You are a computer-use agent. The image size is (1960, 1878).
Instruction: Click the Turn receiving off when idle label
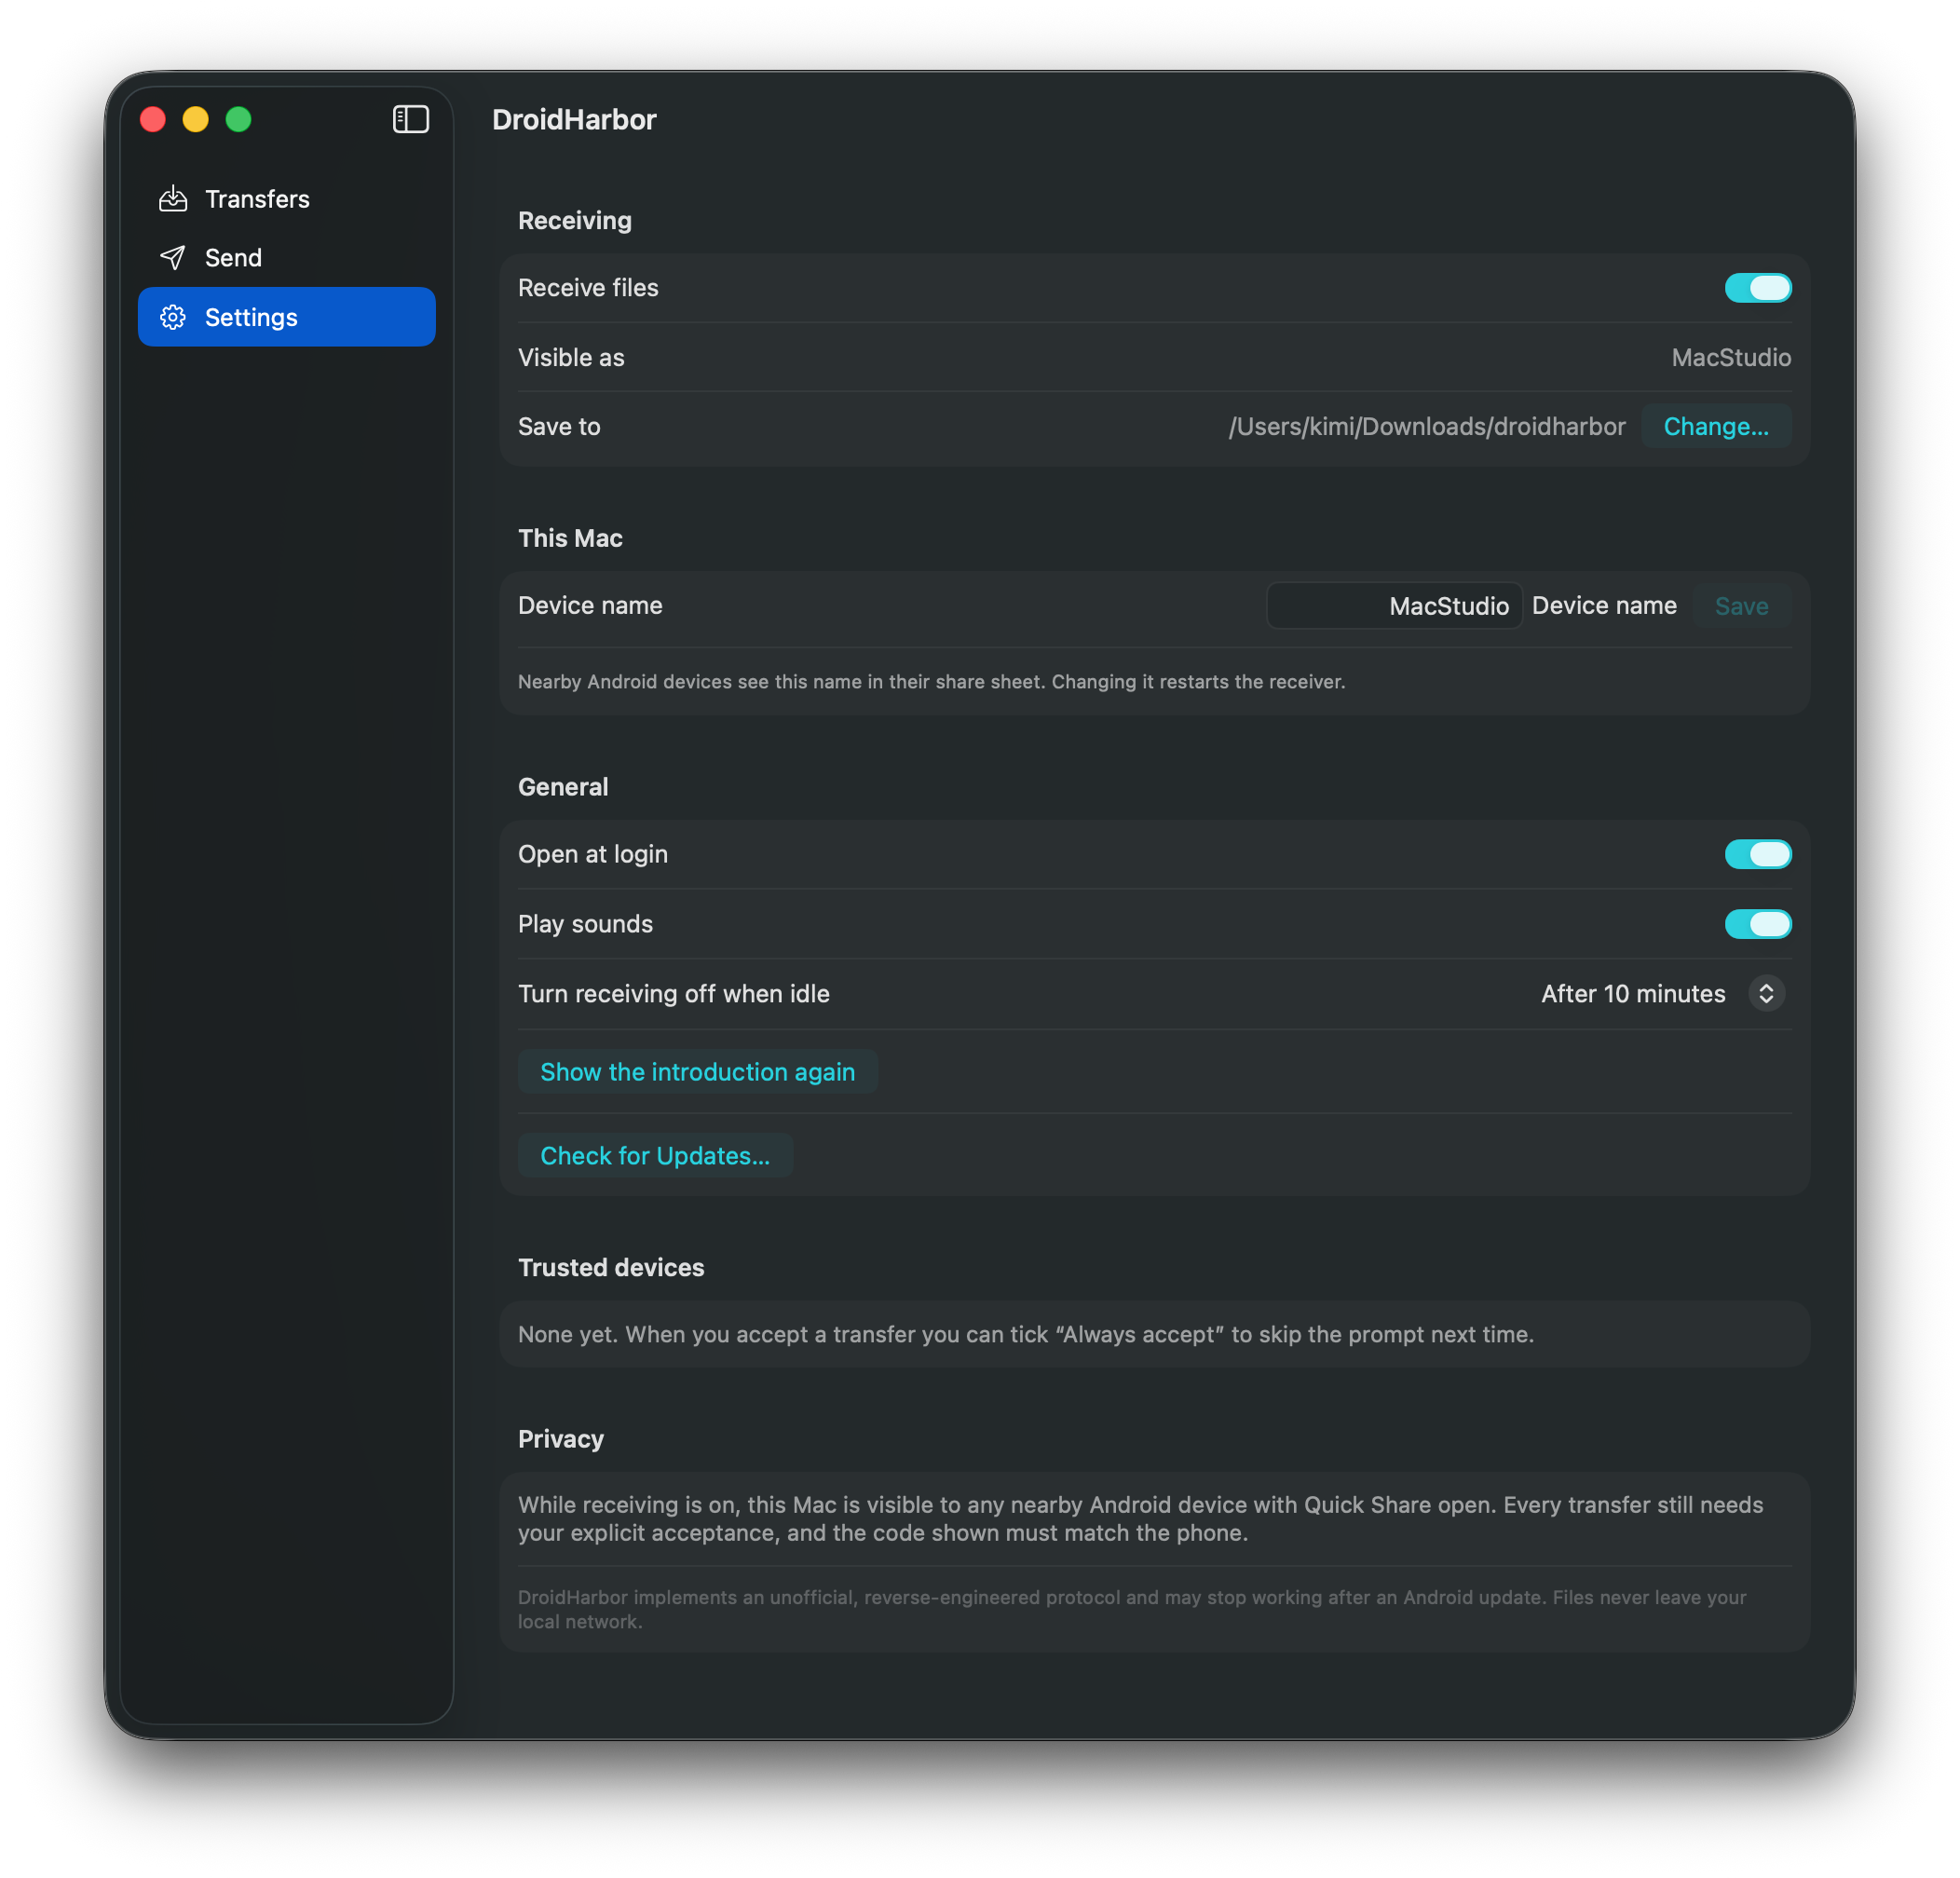[673, 993]
